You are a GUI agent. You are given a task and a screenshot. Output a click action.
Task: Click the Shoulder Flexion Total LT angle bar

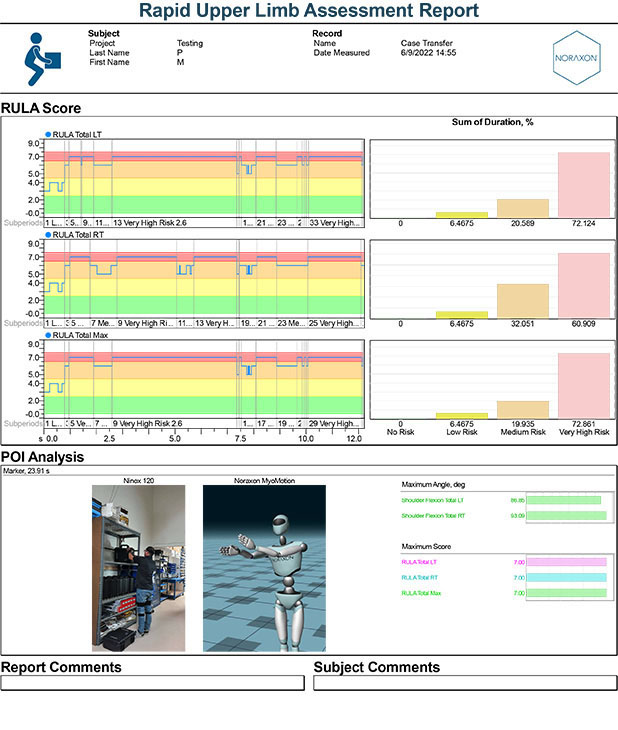[564, 500]
